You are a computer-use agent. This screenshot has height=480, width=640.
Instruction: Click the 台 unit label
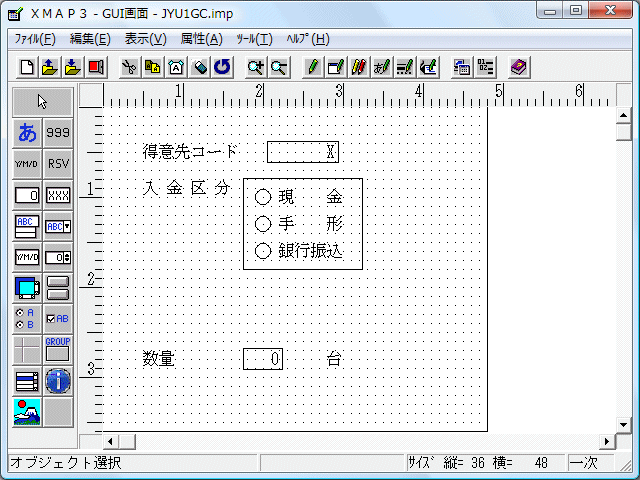click(x=334, y=359)
